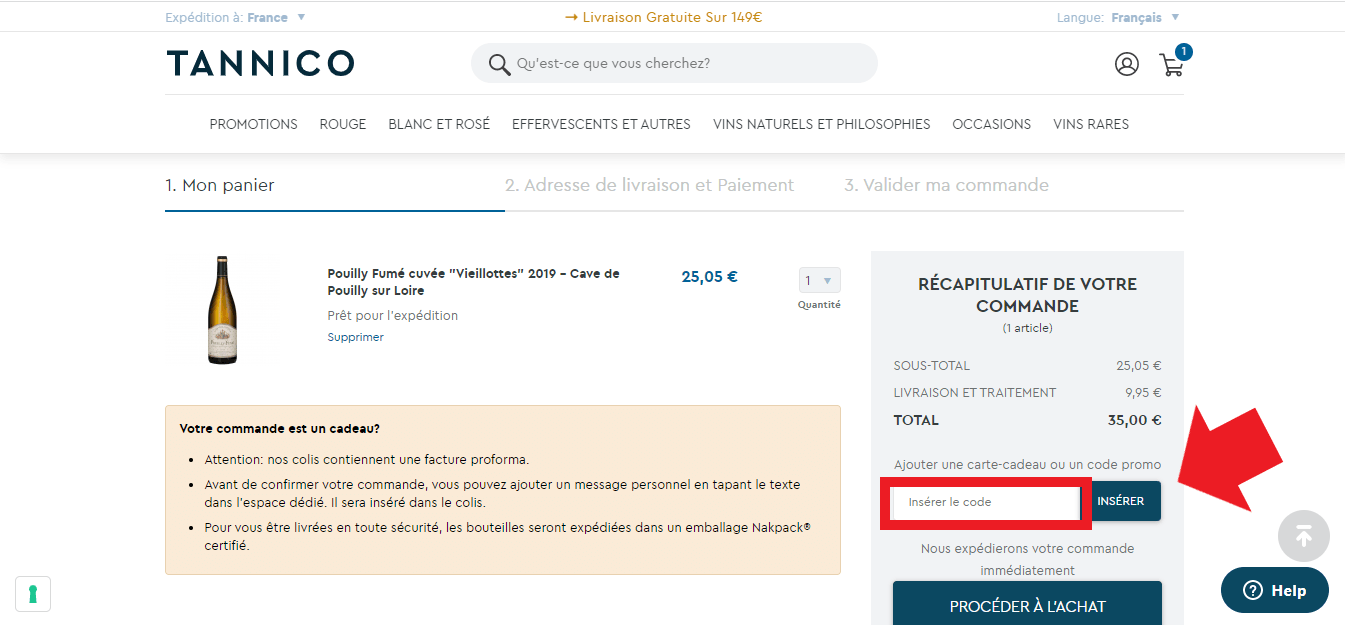Click 'Livraison et traitement' 9,95 € value
The width and height of the screenshot is (1345, 625).
coord(1143,392)
